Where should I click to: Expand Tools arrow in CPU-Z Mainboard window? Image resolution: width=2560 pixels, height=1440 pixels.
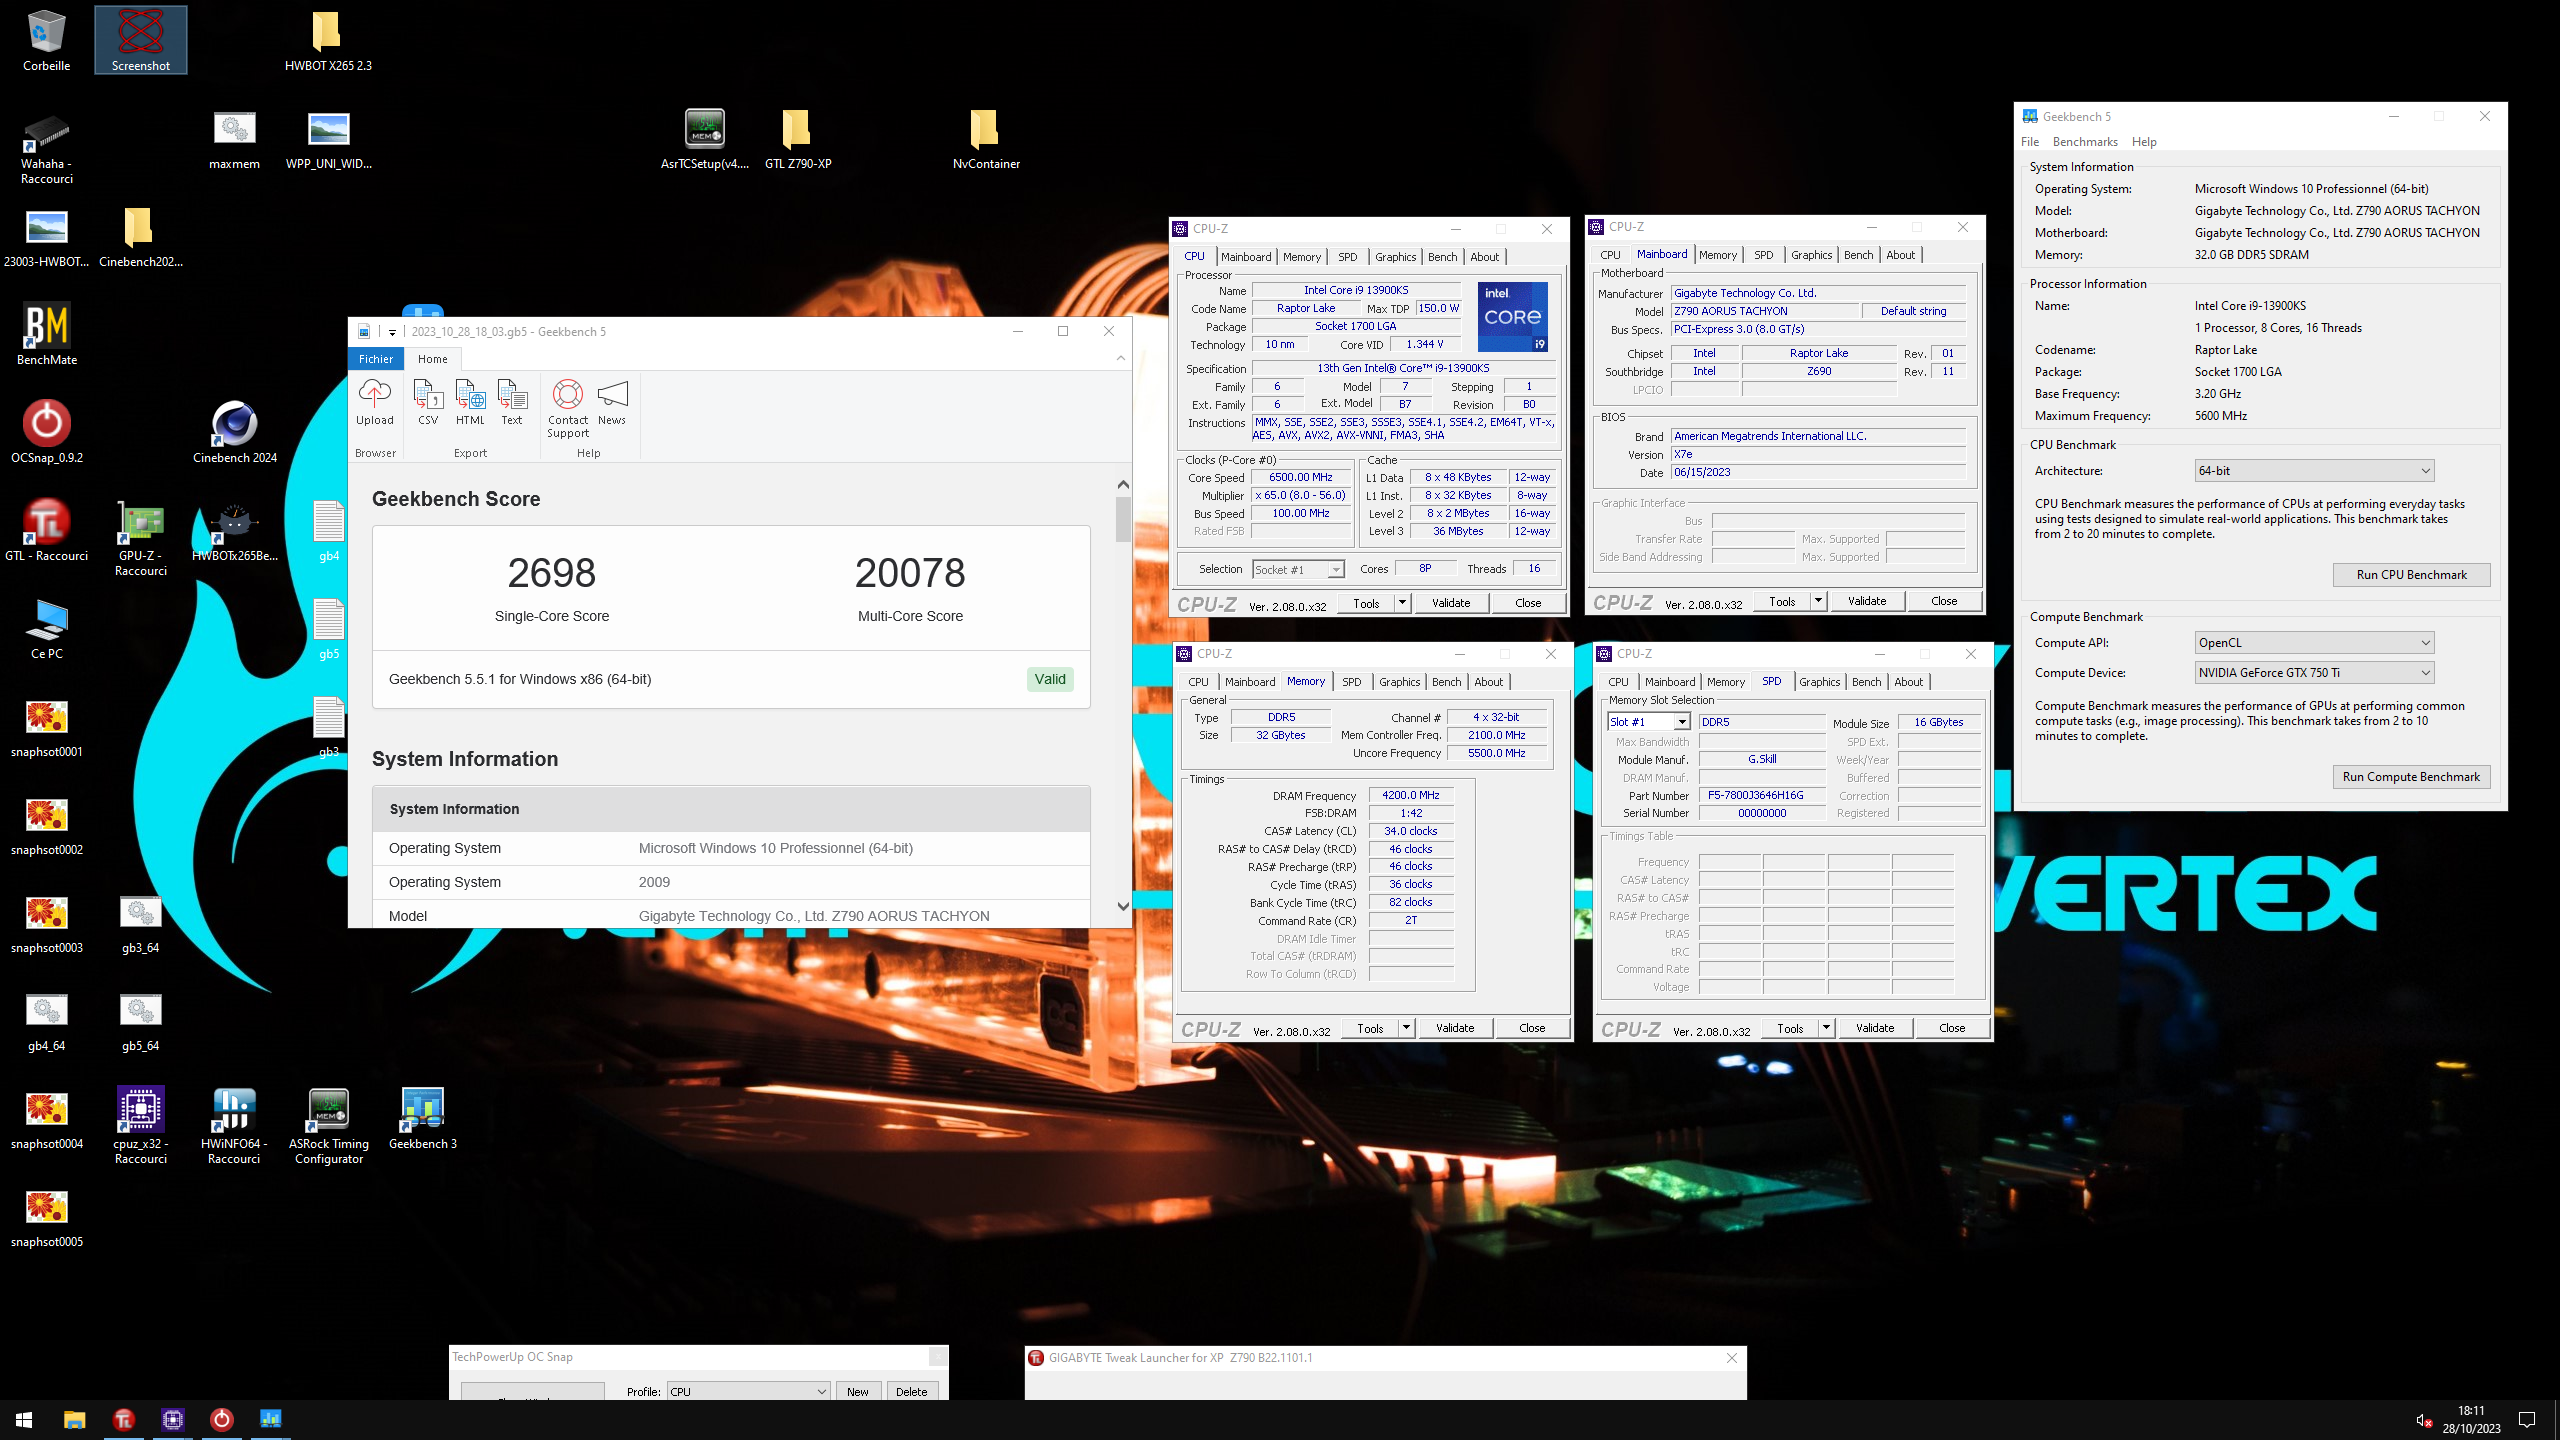[x=1818, y=601]
